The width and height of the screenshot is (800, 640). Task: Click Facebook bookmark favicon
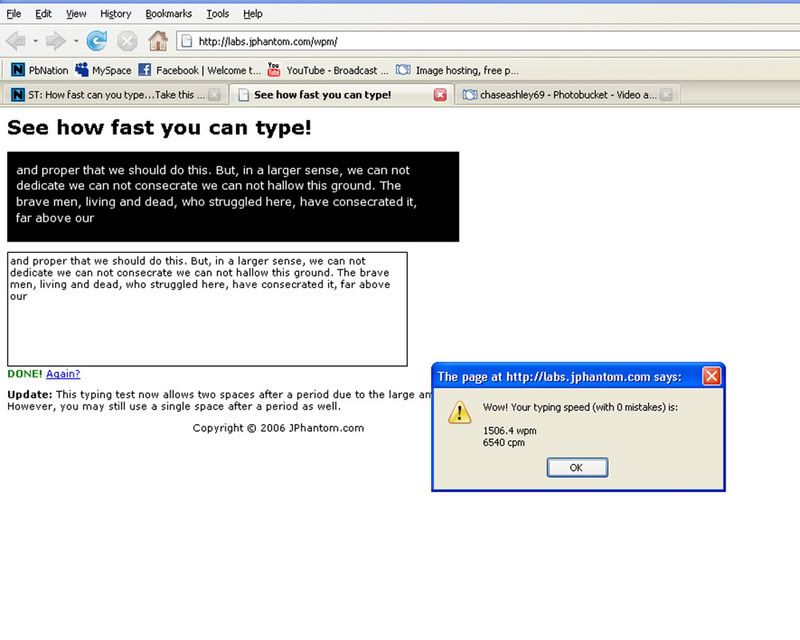pos(145,69)
